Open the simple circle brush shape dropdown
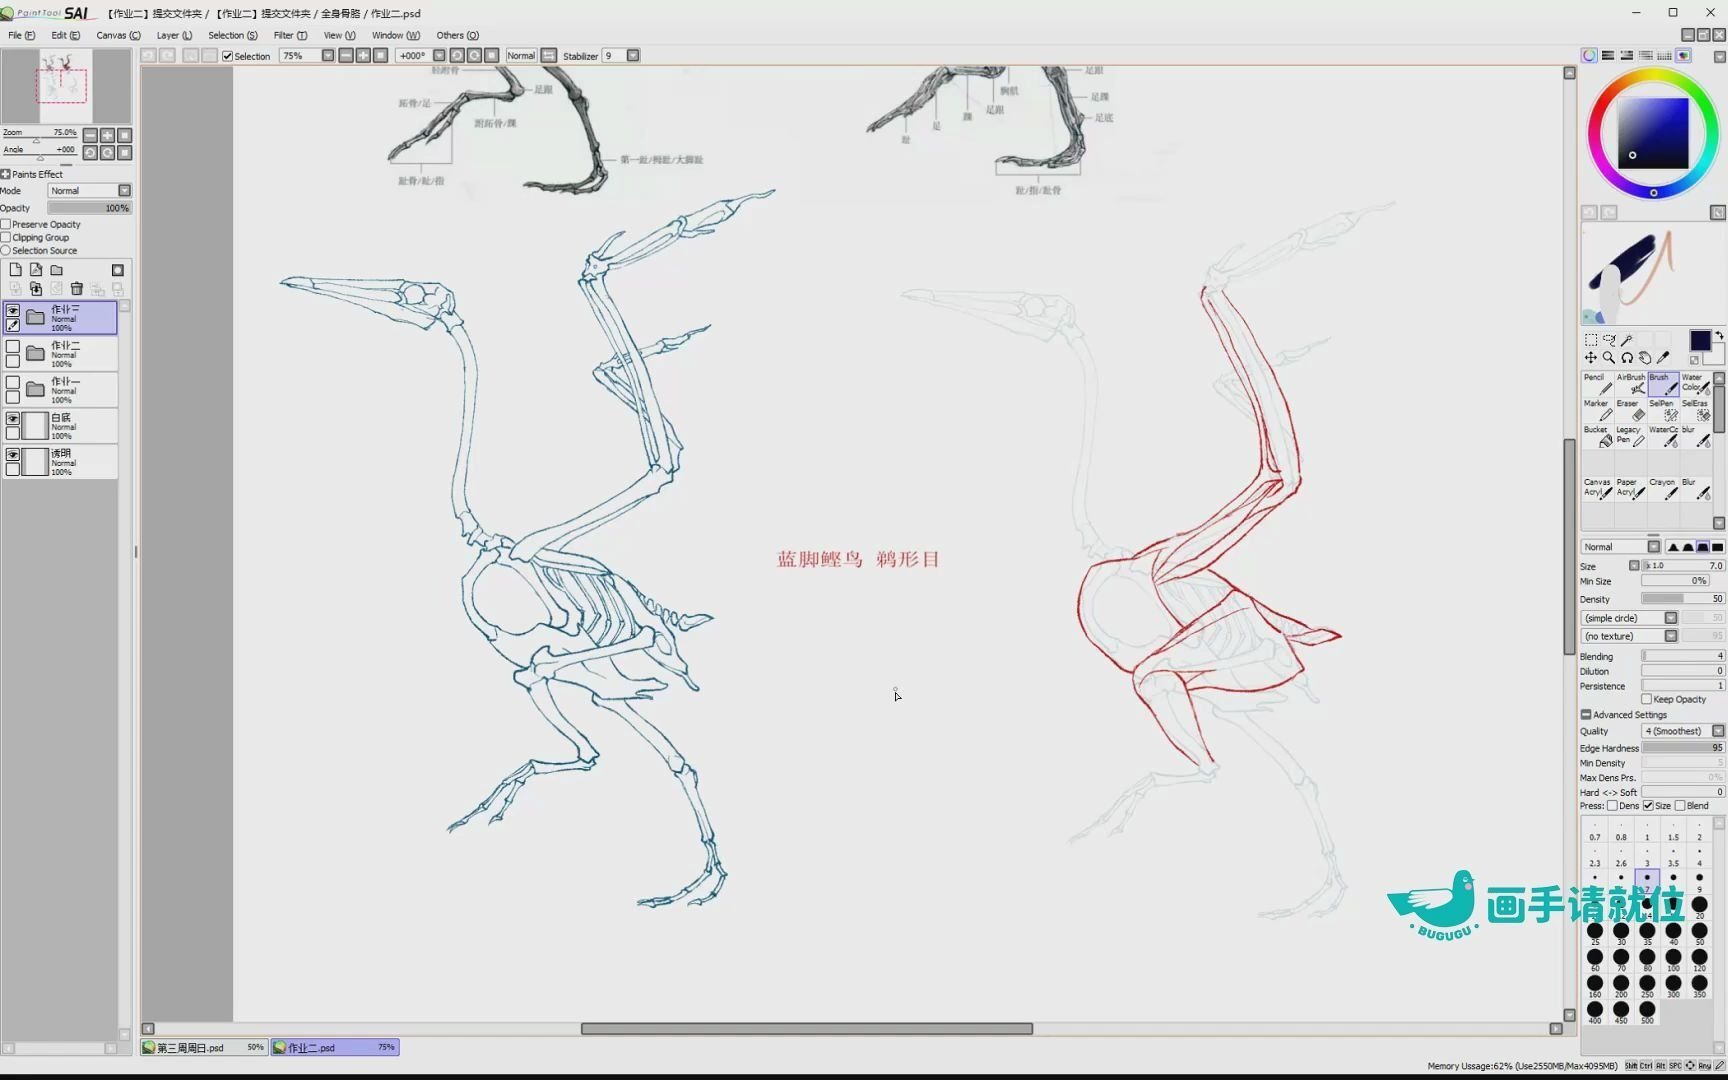The width and height of the screenshot is (1728, 1080). pyautogui.click(x=1670, y=618)
